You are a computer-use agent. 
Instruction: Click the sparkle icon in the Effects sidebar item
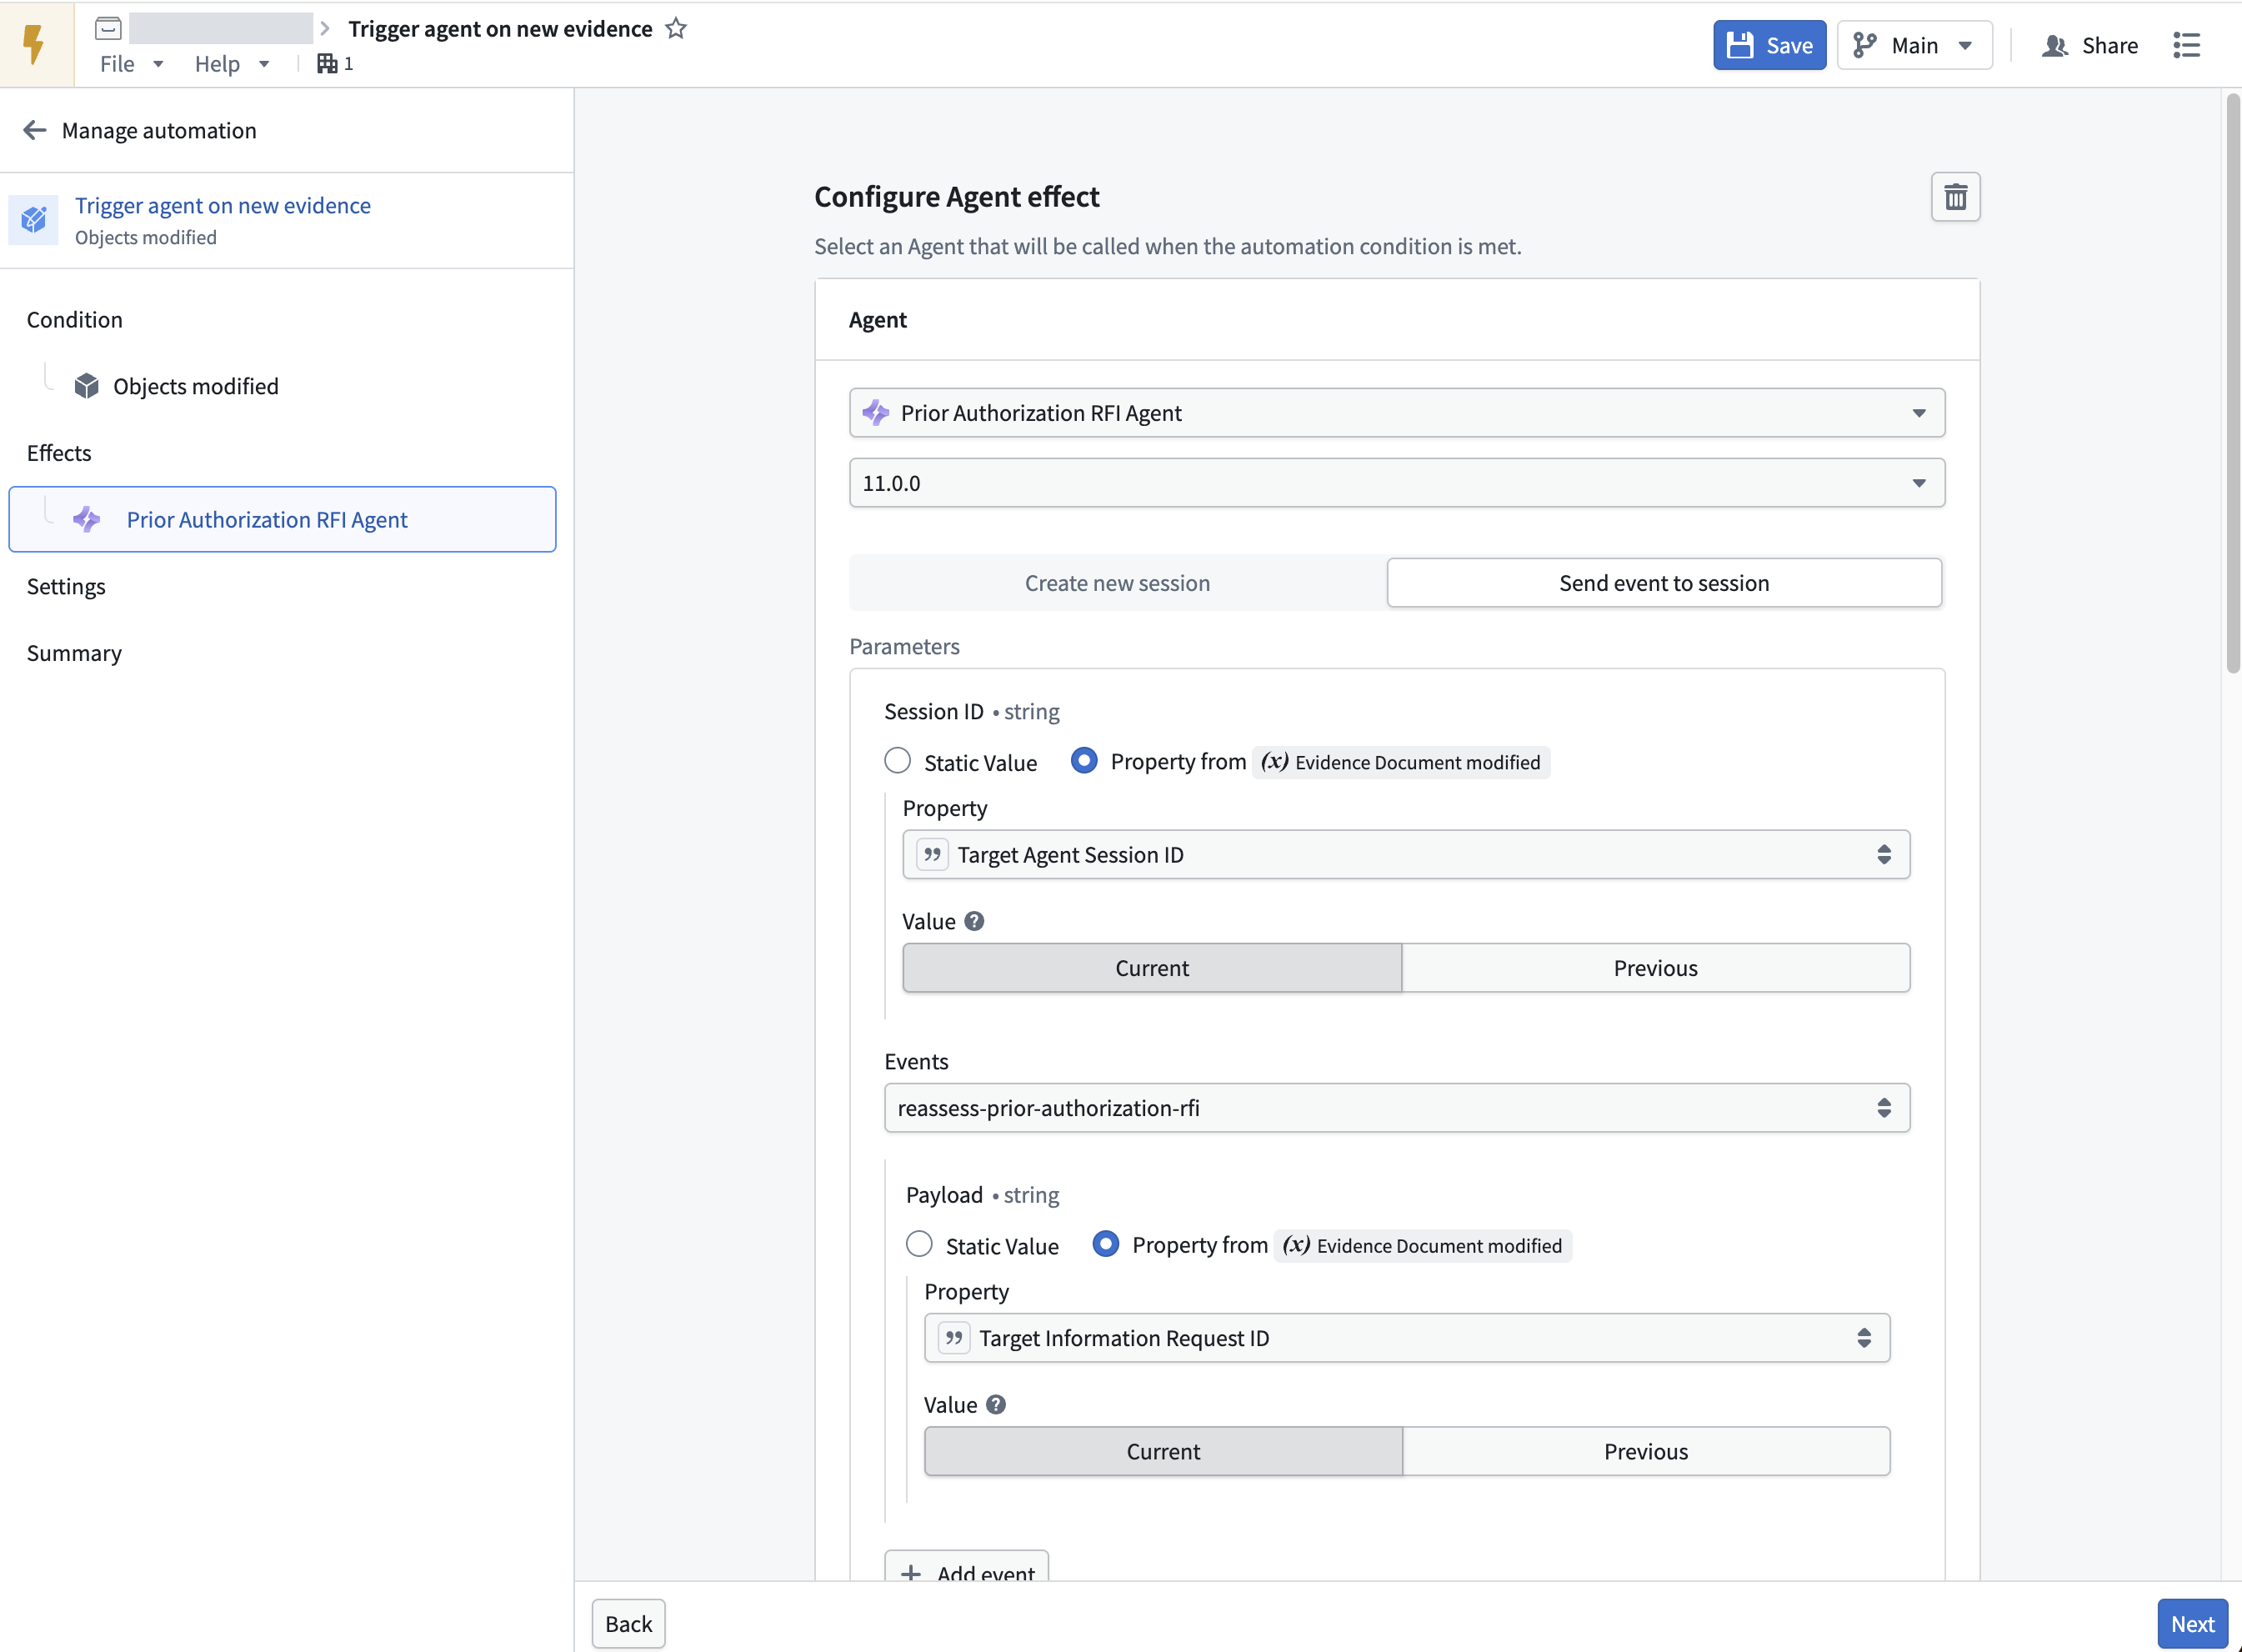click(87, 519)
